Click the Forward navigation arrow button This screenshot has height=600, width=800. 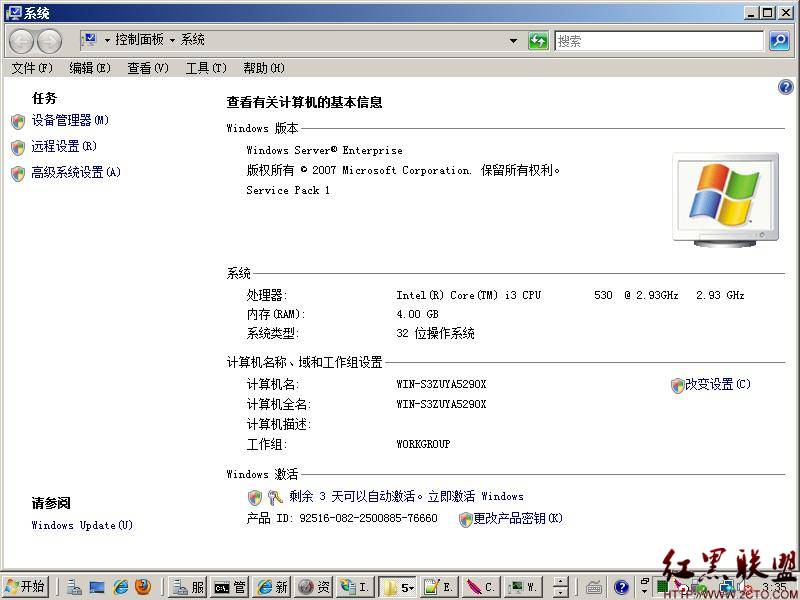click(49, 41)
